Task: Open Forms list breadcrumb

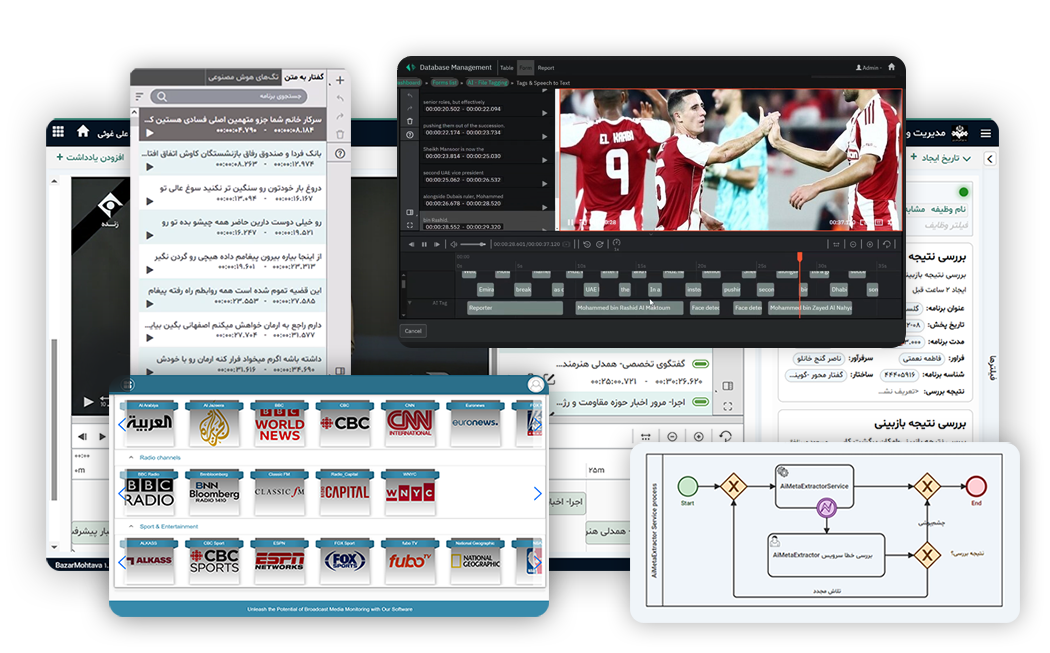Action: 444,83
